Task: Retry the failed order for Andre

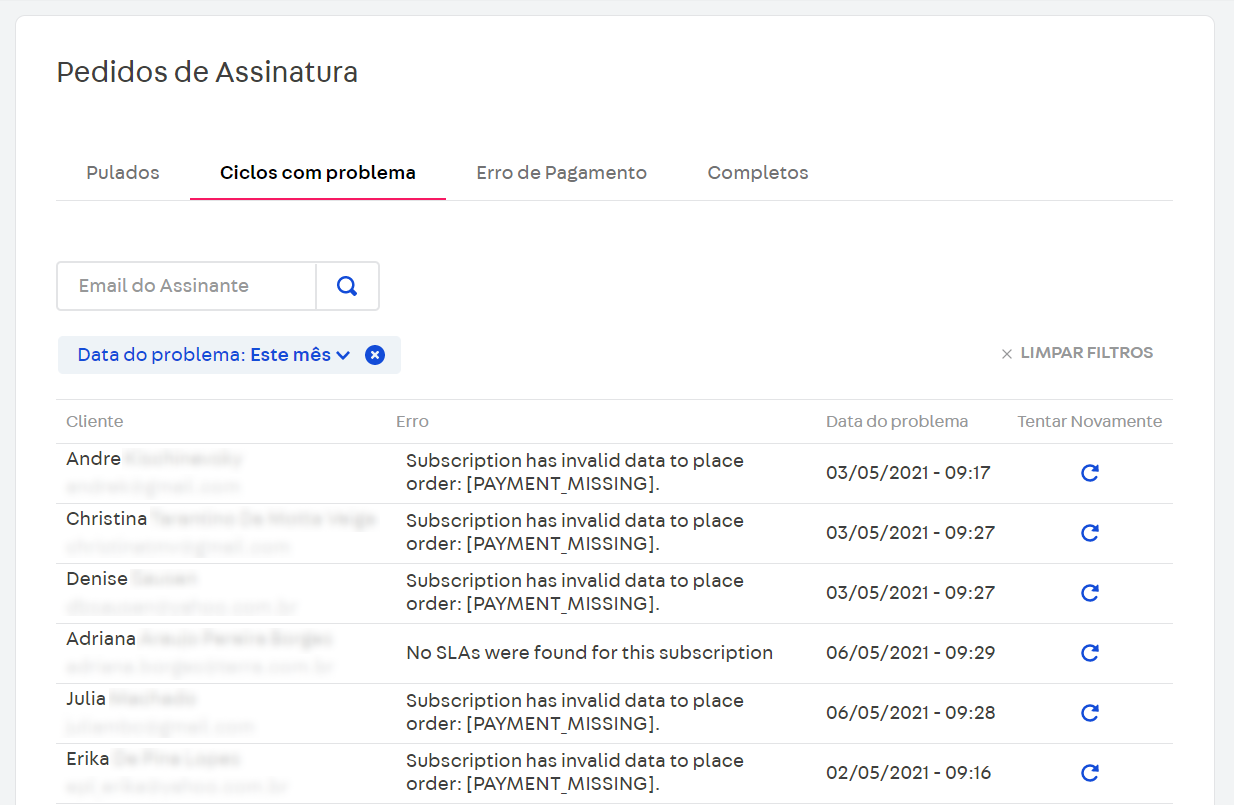Action: coord(1089,472)
